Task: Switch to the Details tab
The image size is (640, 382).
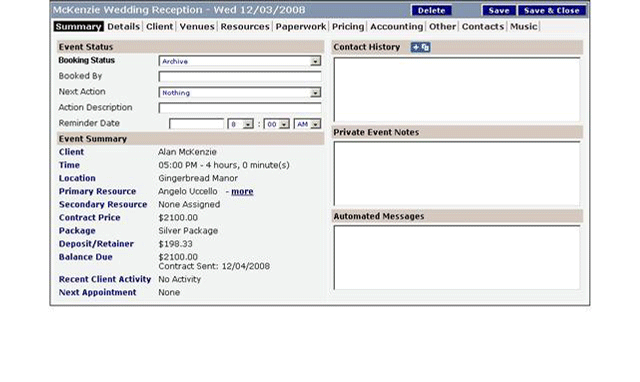Action: click(124, 27)
